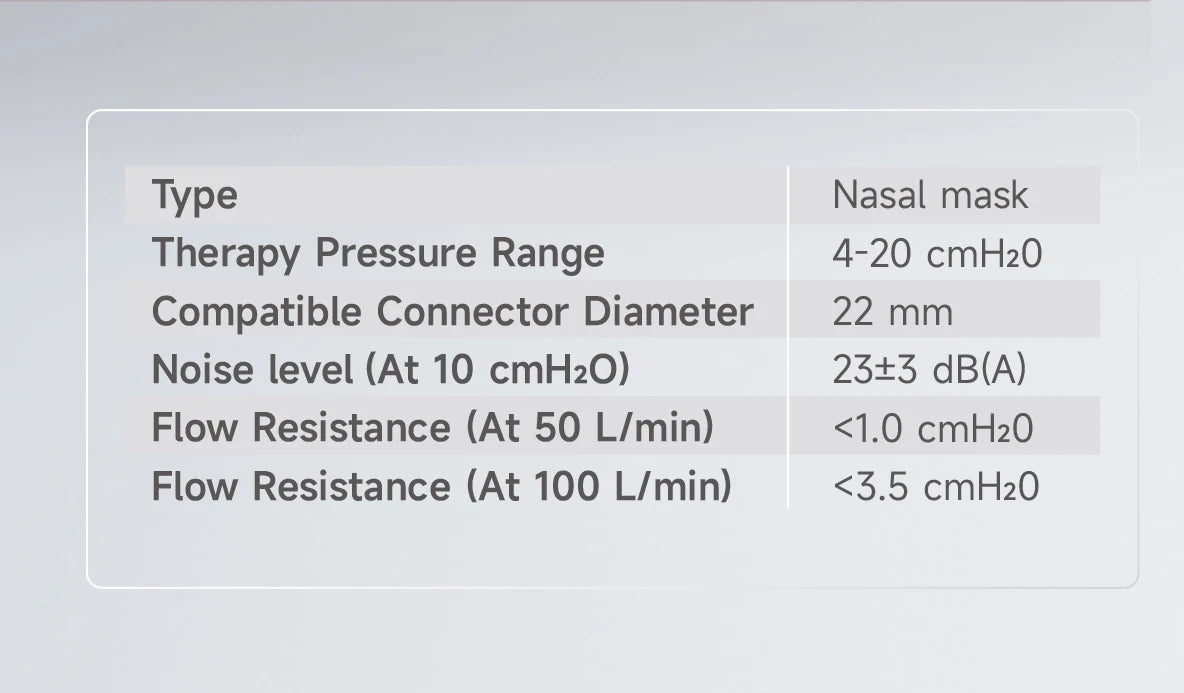The image size is (1184, 693).
Task: Select the <3.5 cmH2O value
Action: (x=936, y=487)
